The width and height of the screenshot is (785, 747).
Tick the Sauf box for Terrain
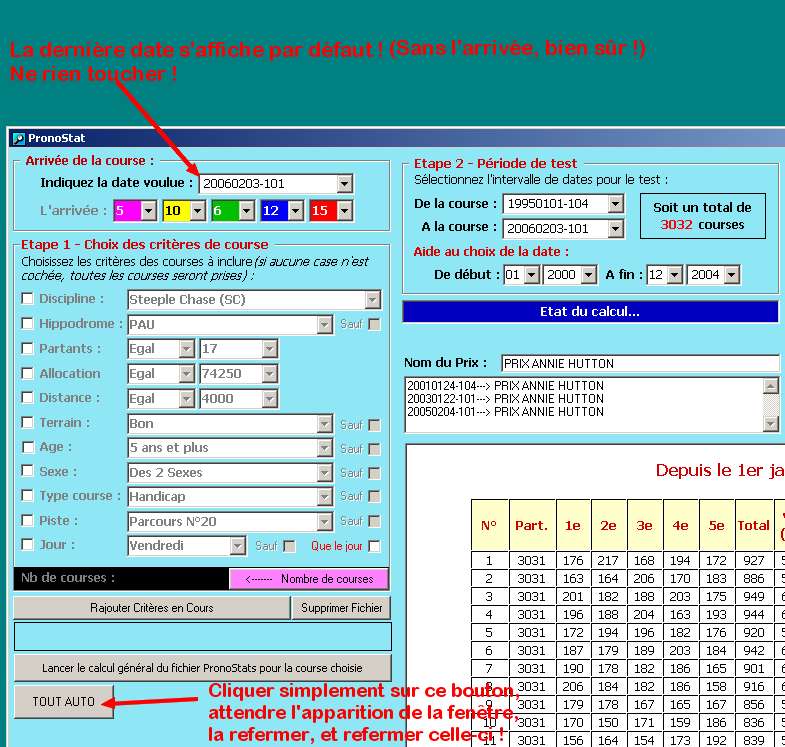pos(374,425)
